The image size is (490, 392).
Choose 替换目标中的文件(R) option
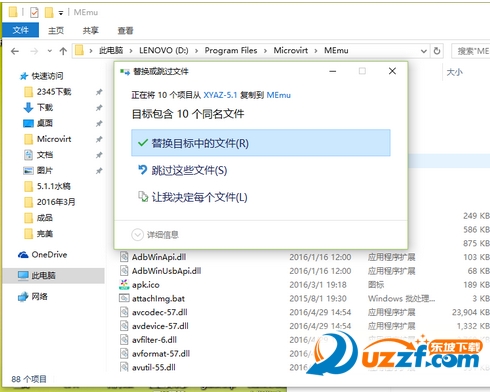click(x=261, y=143)
